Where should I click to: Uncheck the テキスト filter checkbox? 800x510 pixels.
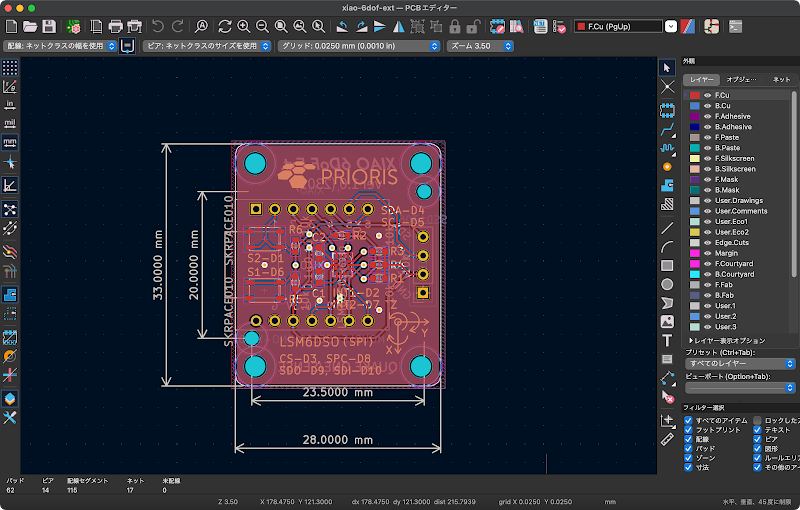click(757, 430)
